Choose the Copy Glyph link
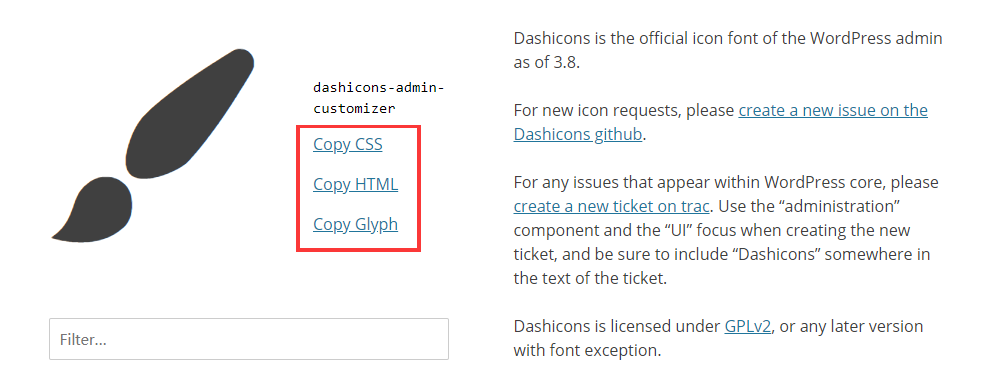Screen dimensions: 989x380 356,224
